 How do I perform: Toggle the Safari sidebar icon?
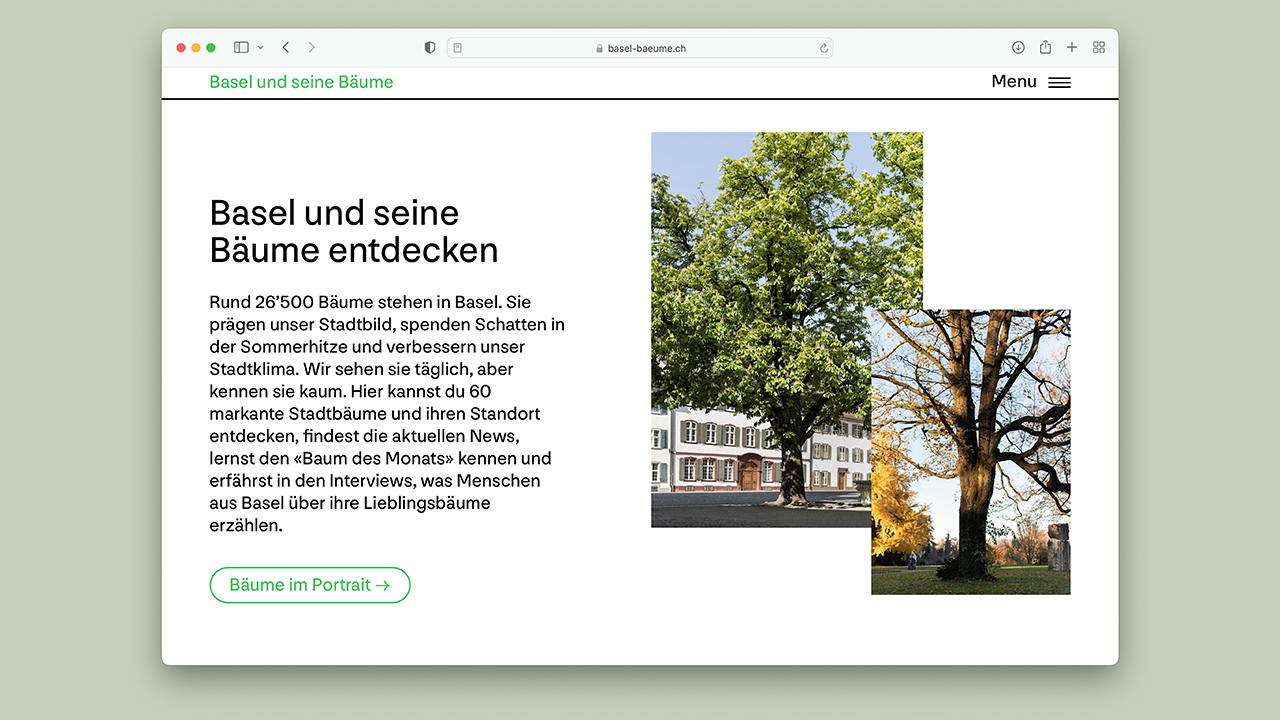[x=241, y=47]
